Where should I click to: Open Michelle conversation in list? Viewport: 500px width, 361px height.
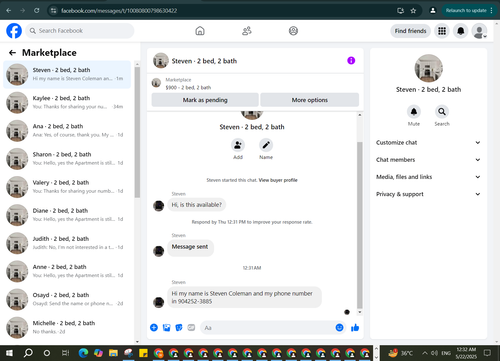(x=67, y=327)
